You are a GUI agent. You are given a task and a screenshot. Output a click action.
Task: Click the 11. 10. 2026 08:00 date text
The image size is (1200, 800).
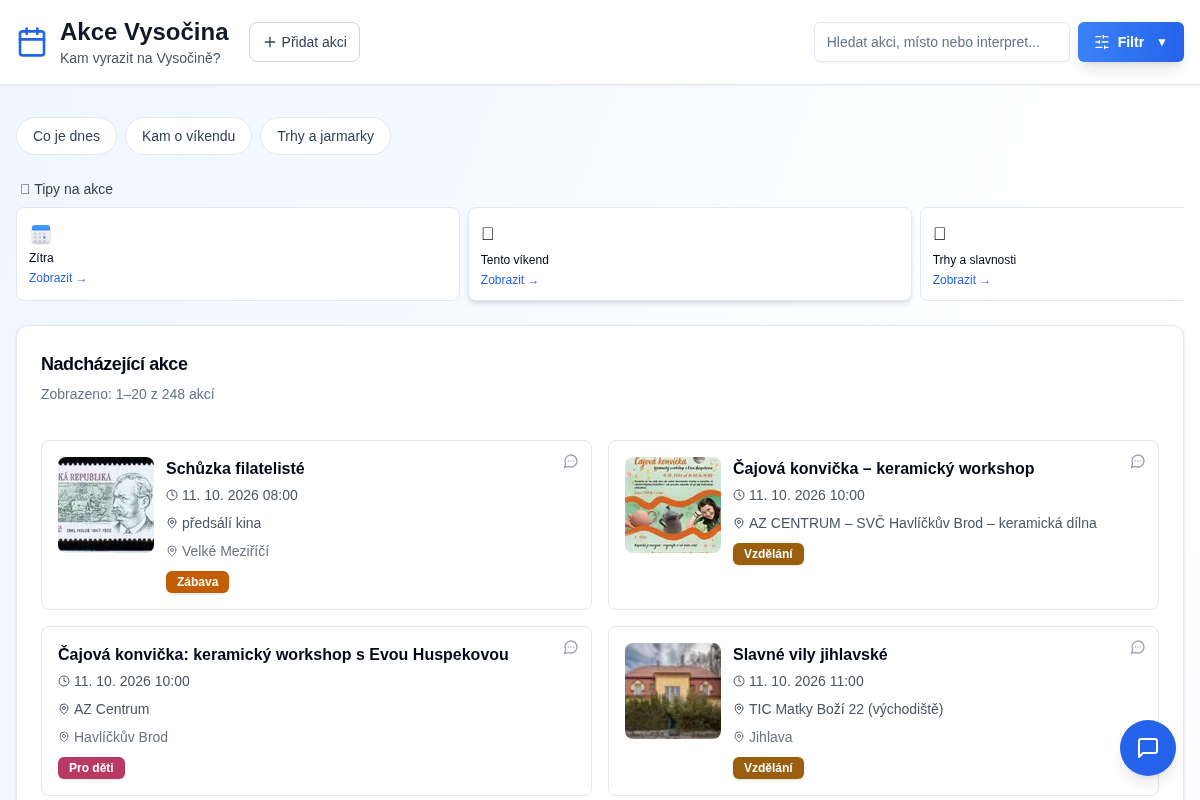(x=240, y=495)
